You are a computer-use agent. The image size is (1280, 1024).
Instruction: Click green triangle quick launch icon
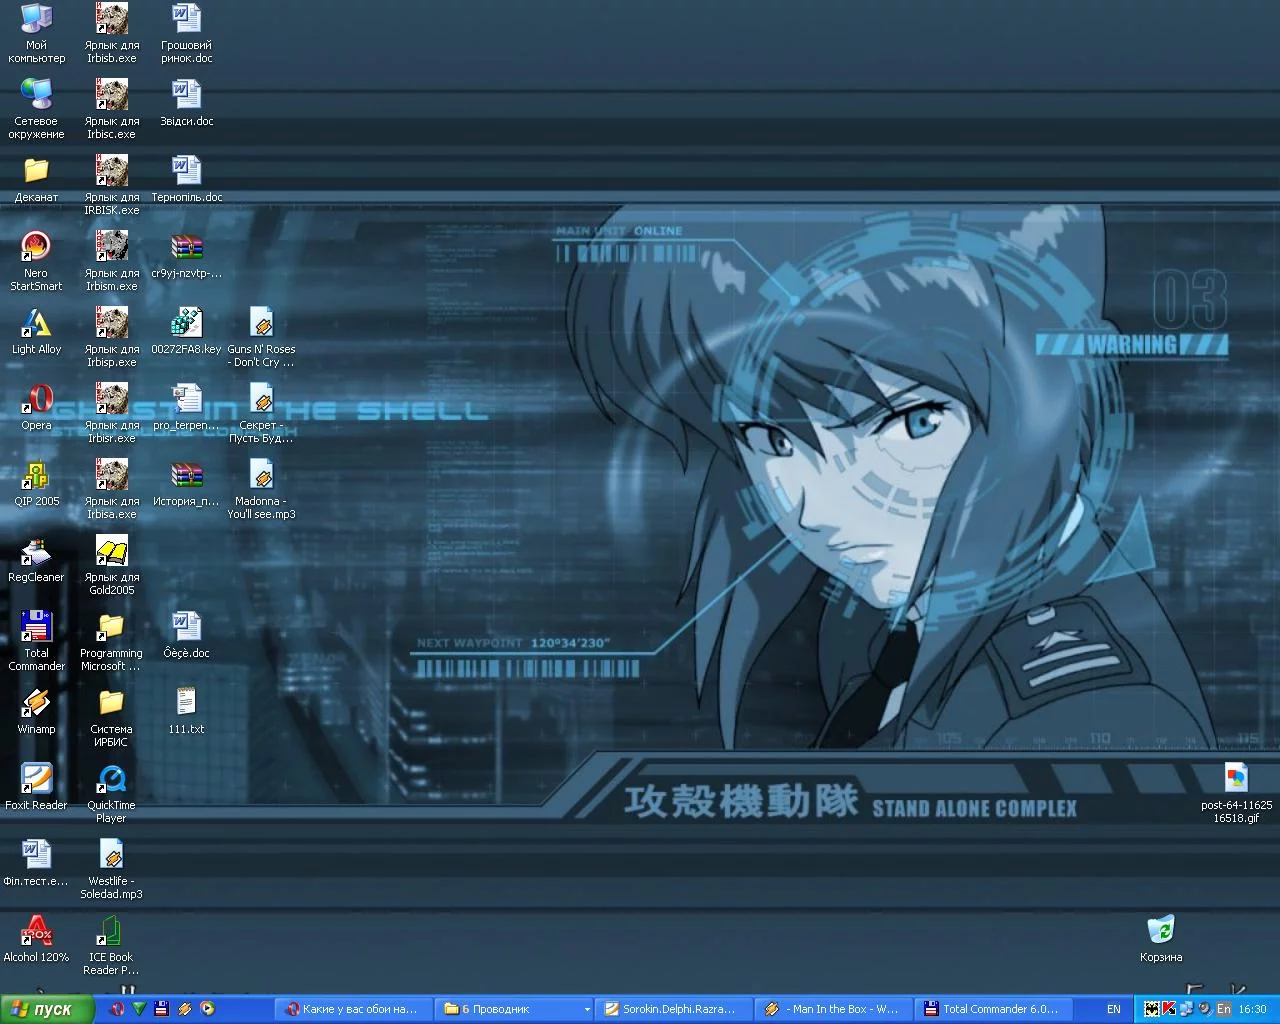pos(139,1009)
